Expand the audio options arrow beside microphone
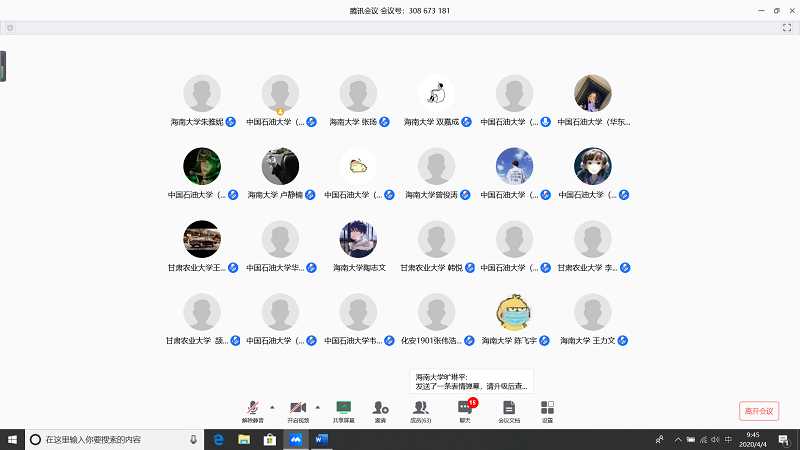Screen dimensions: 800x450 [x=272, y=406]
